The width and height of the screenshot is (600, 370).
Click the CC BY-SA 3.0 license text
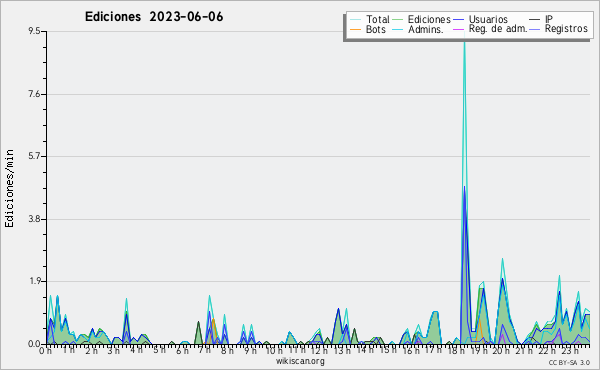569,363
